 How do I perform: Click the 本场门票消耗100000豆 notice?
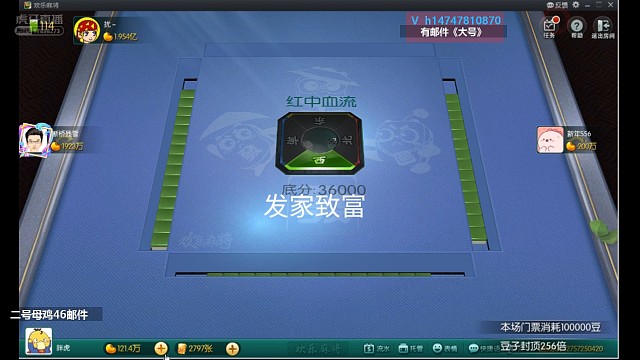point(550,327)
